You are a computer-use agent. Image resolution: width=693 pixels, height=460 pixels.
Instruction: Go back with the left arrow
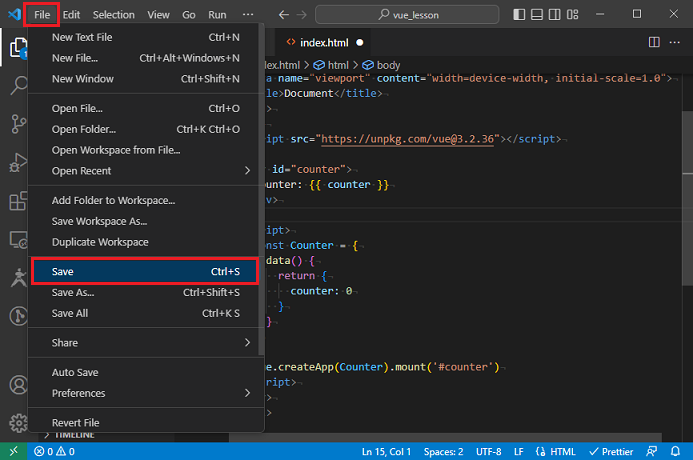(284, 15)
